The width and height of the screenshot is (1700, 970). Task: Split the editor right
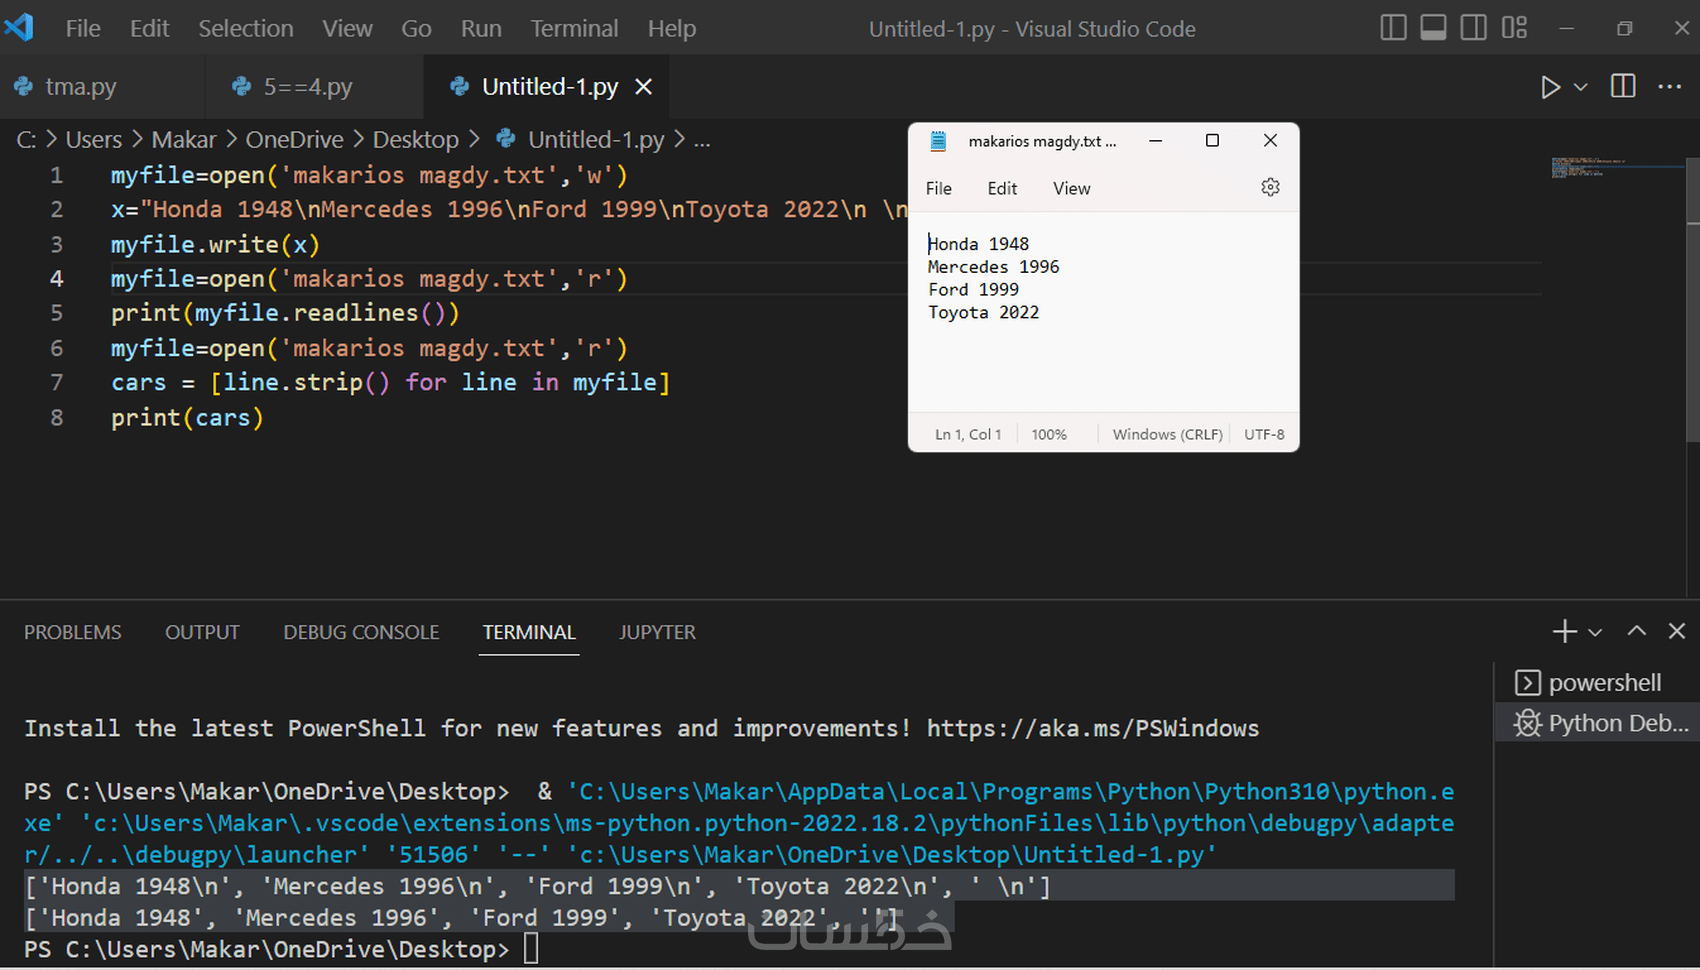[1623, 87]
